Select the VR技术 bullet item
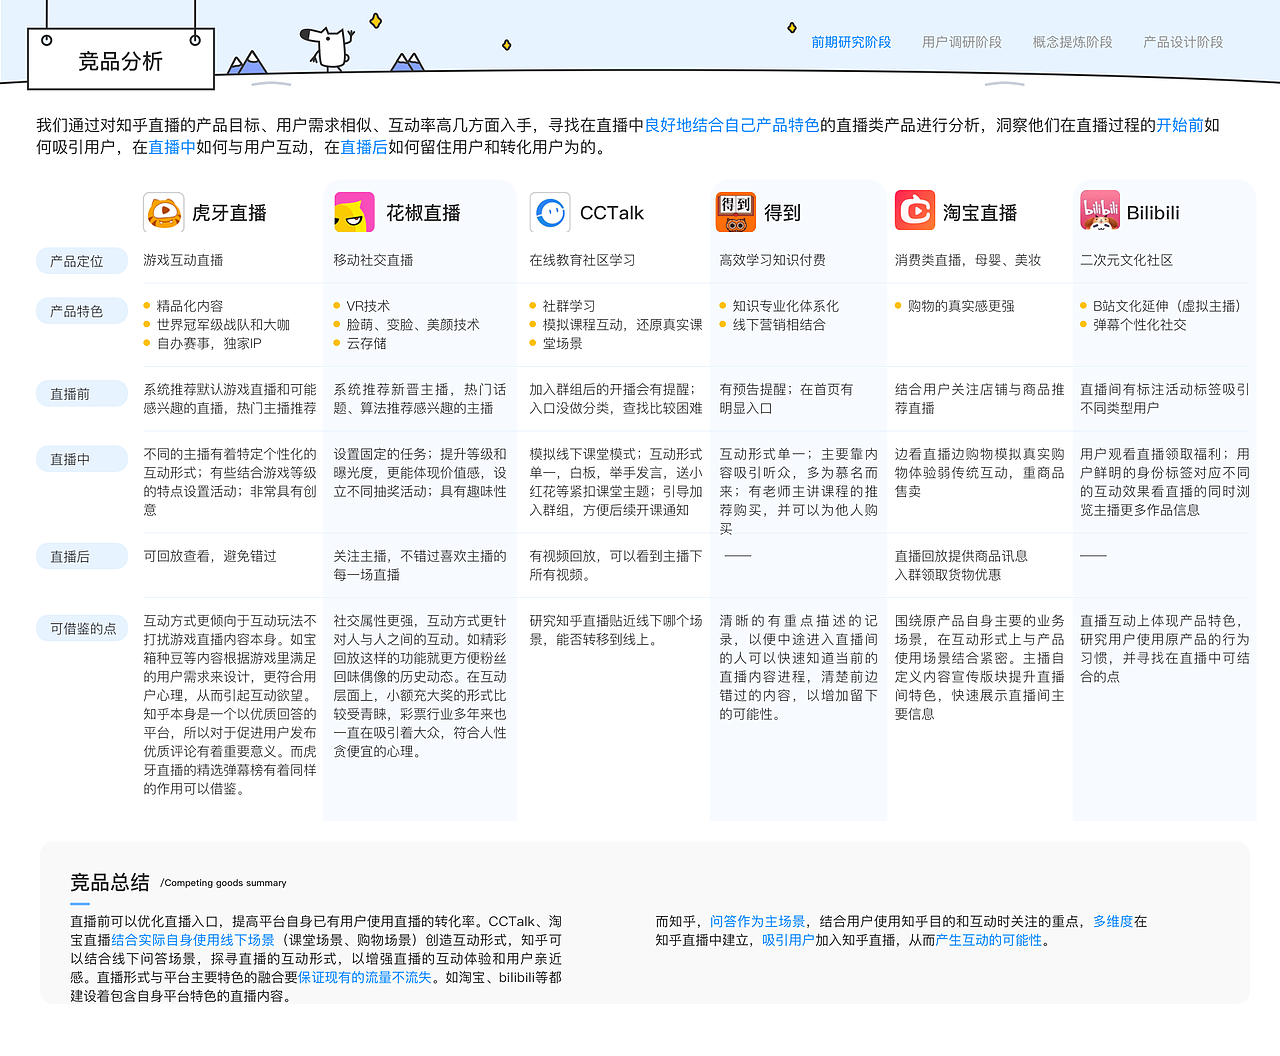Image resolution: width=1280 pixels, height=1056 pixels. (x=368, y=306)
